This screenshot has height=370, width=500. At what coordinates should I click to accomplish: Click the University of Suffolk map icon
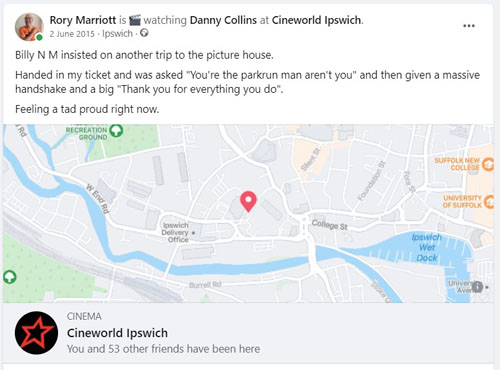(x=489, y=201)
